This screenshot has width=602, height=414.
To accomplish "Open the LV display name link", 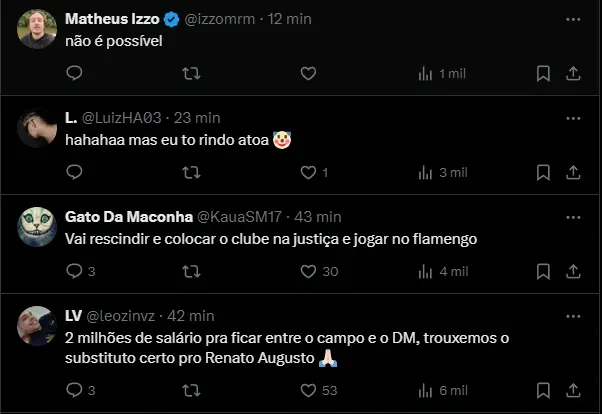I will click(x=75, y=315).
